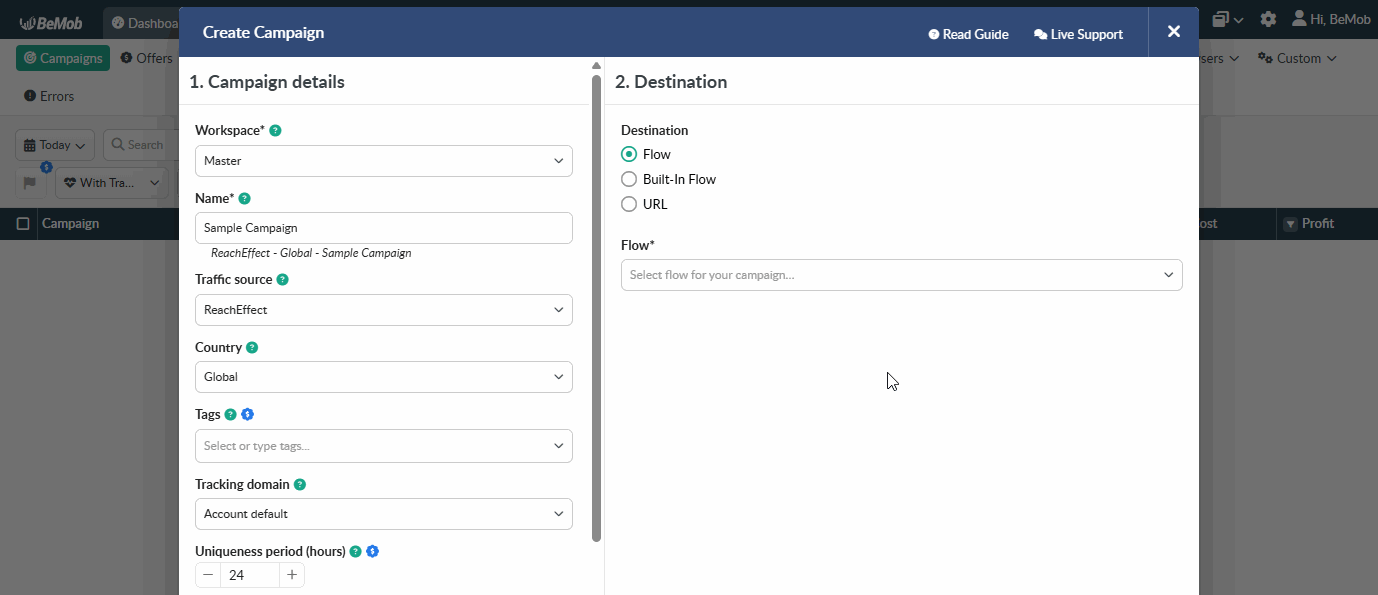This screenshot has width=1378, height=595.
Task: Open the With Traffic filter dropdown
Action: [x=110, y=183]
